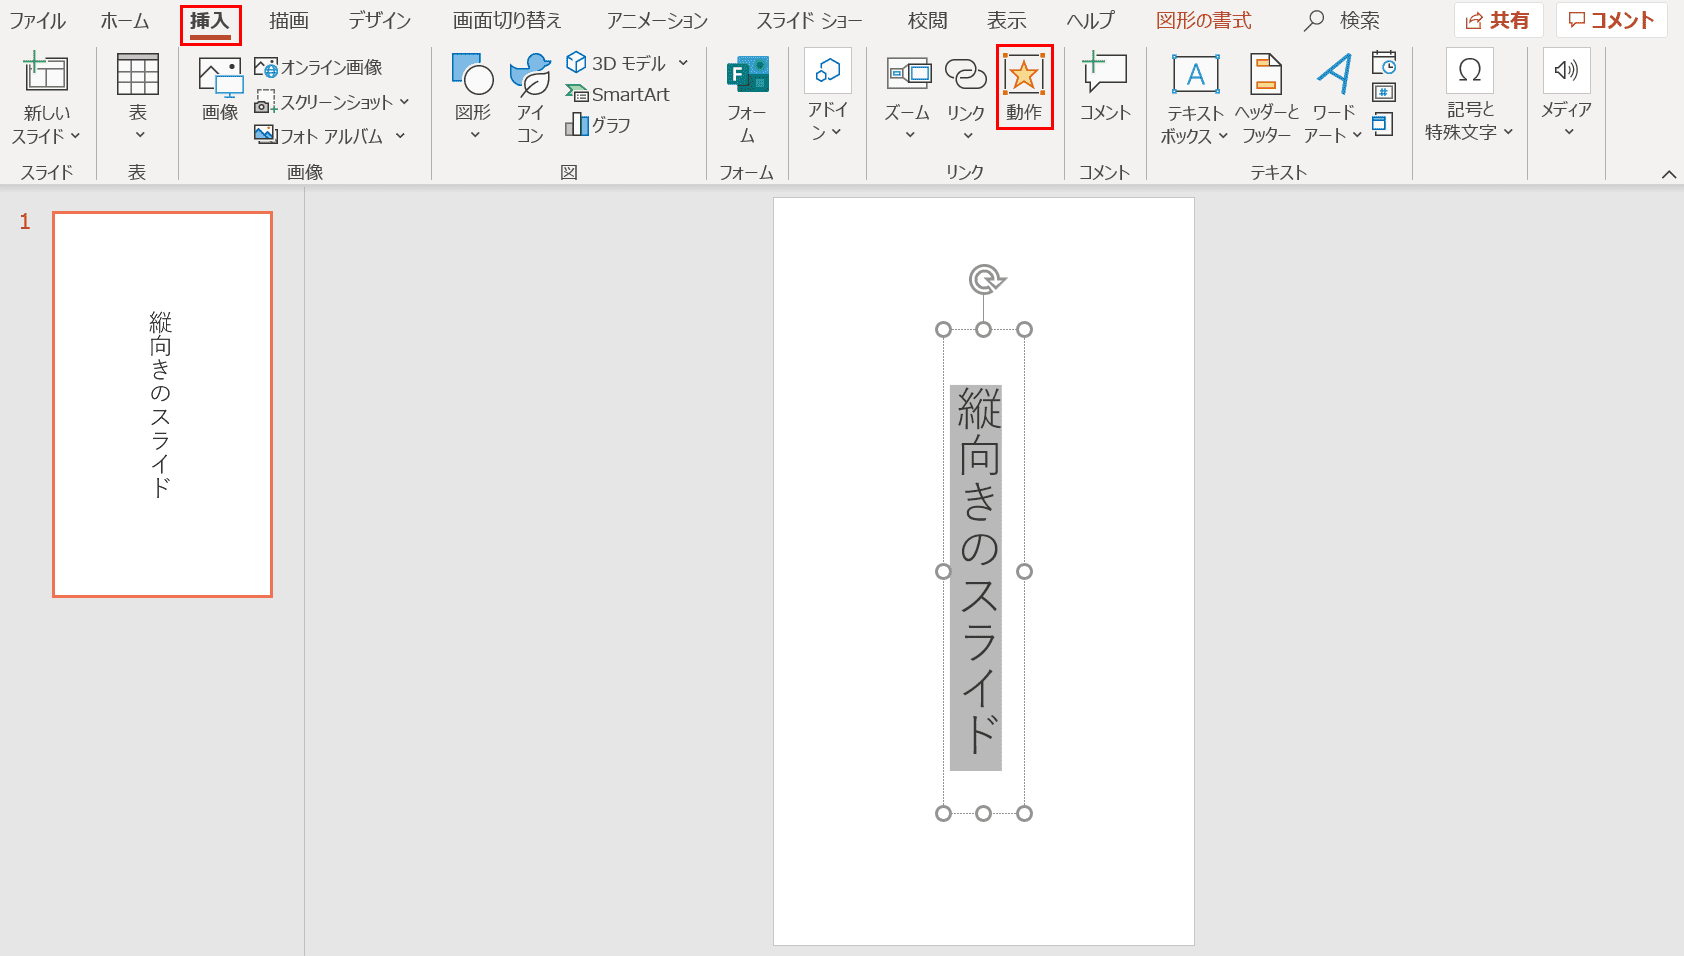Click the bottom-right resize handle of the text box
This screenshot has height=956, width=1684.
point(1024,813)
